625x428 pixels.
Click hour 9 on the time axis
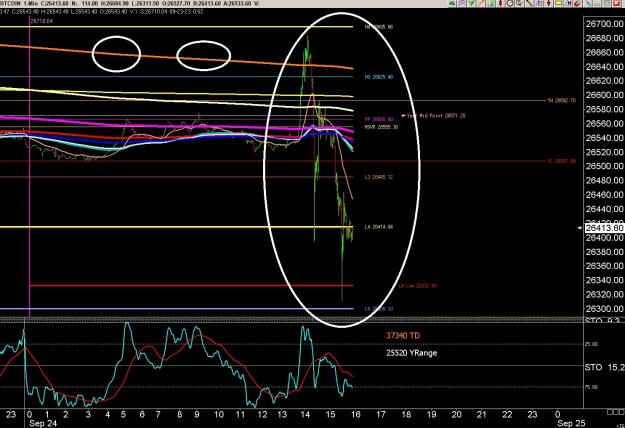click(x=197, y=414)
